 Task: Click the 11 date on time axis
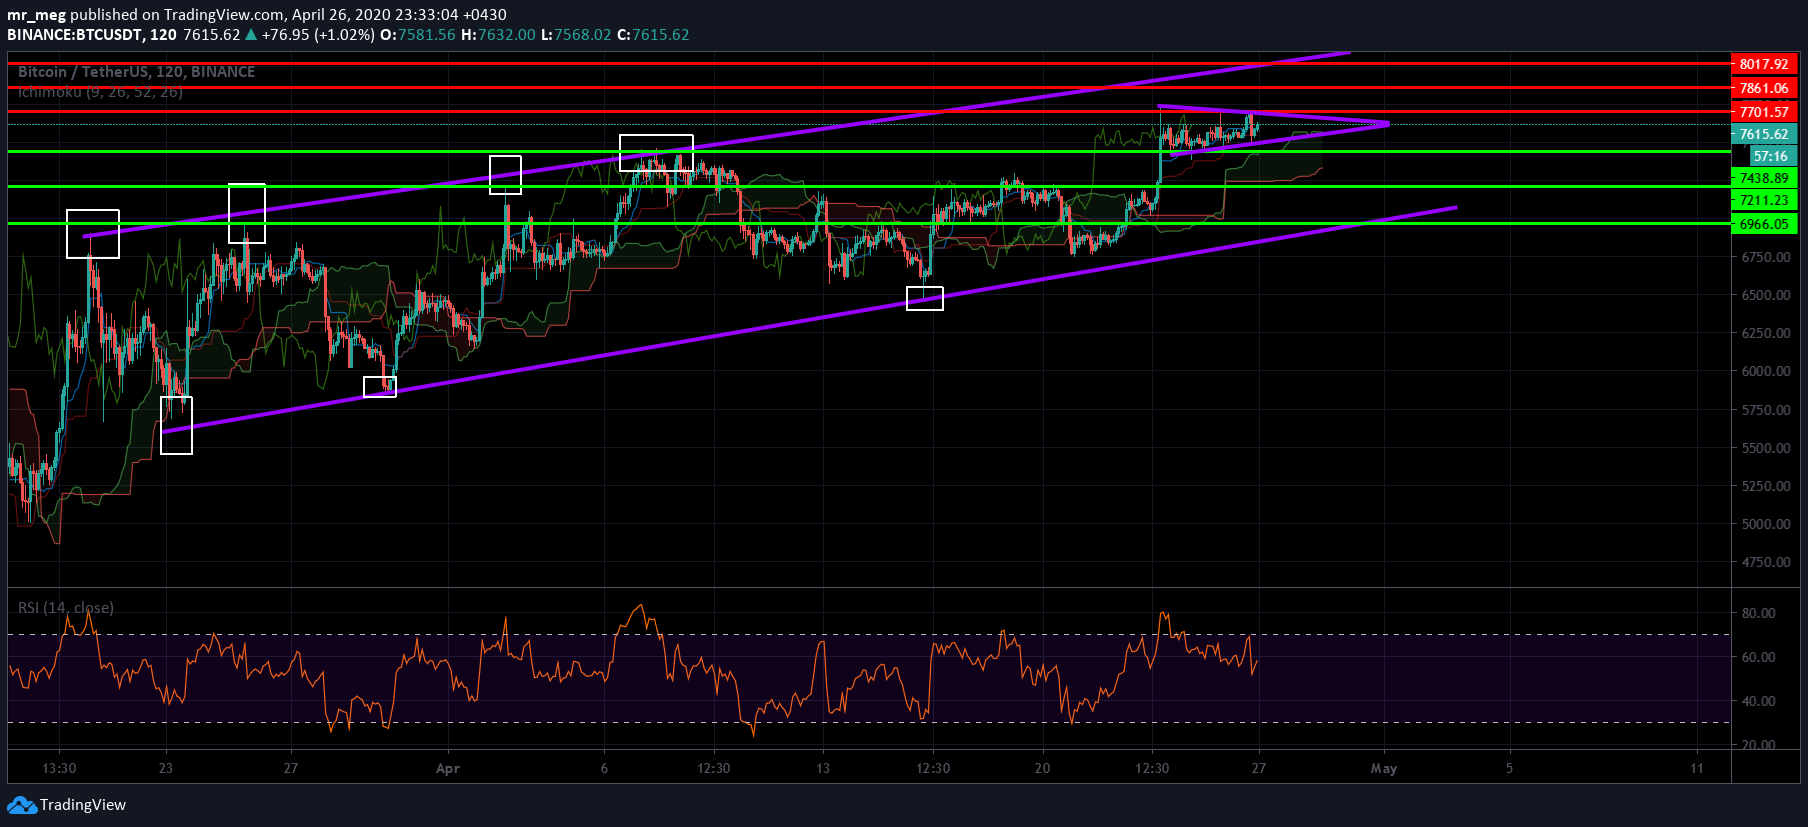click(x=1697, y=768)
